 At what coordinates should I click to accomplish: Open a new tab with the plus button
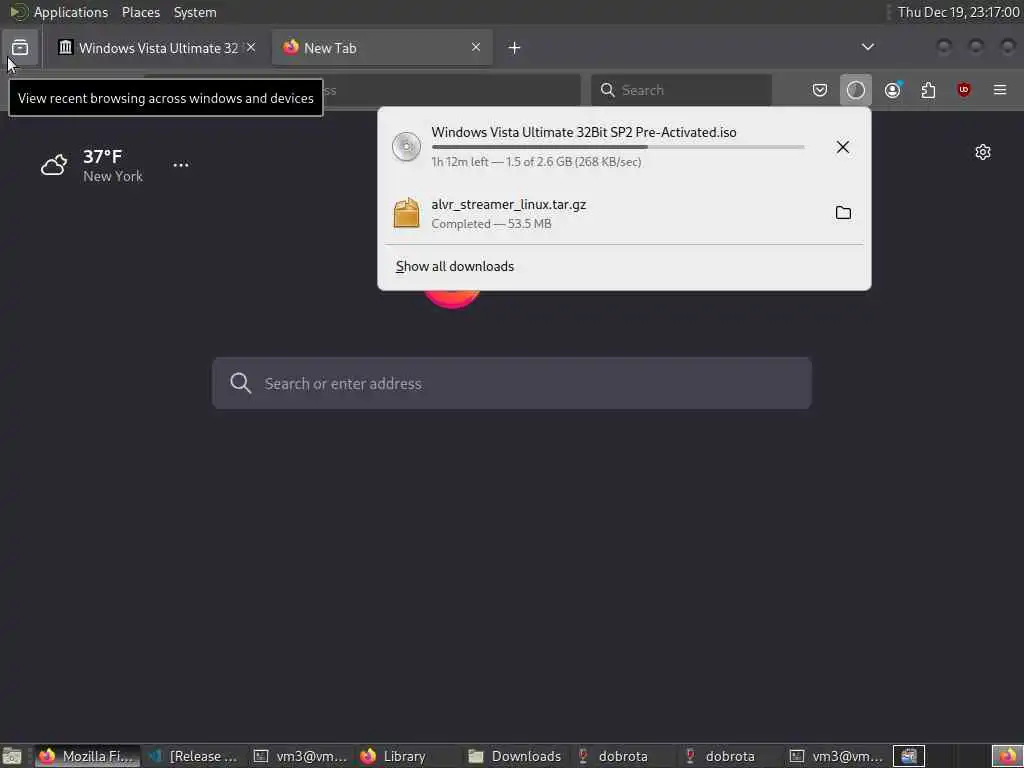click(515, 48)
